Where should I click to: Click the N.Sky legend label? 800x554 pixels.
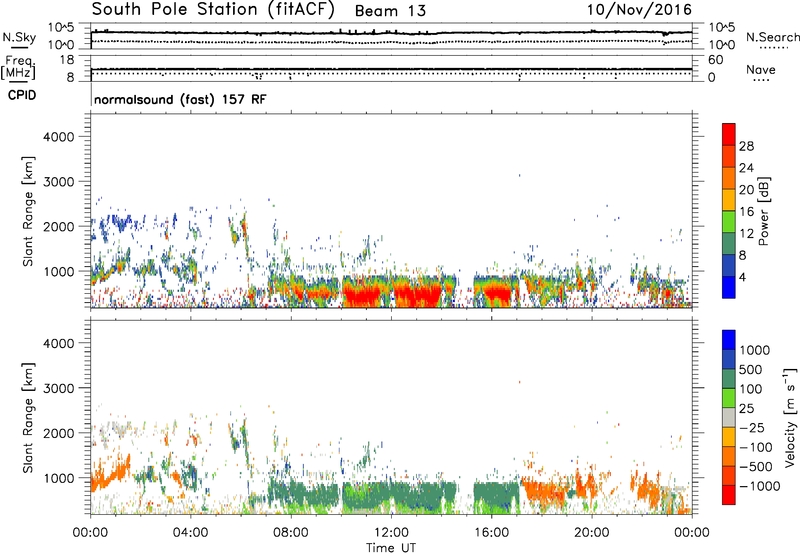coord(19,37)
